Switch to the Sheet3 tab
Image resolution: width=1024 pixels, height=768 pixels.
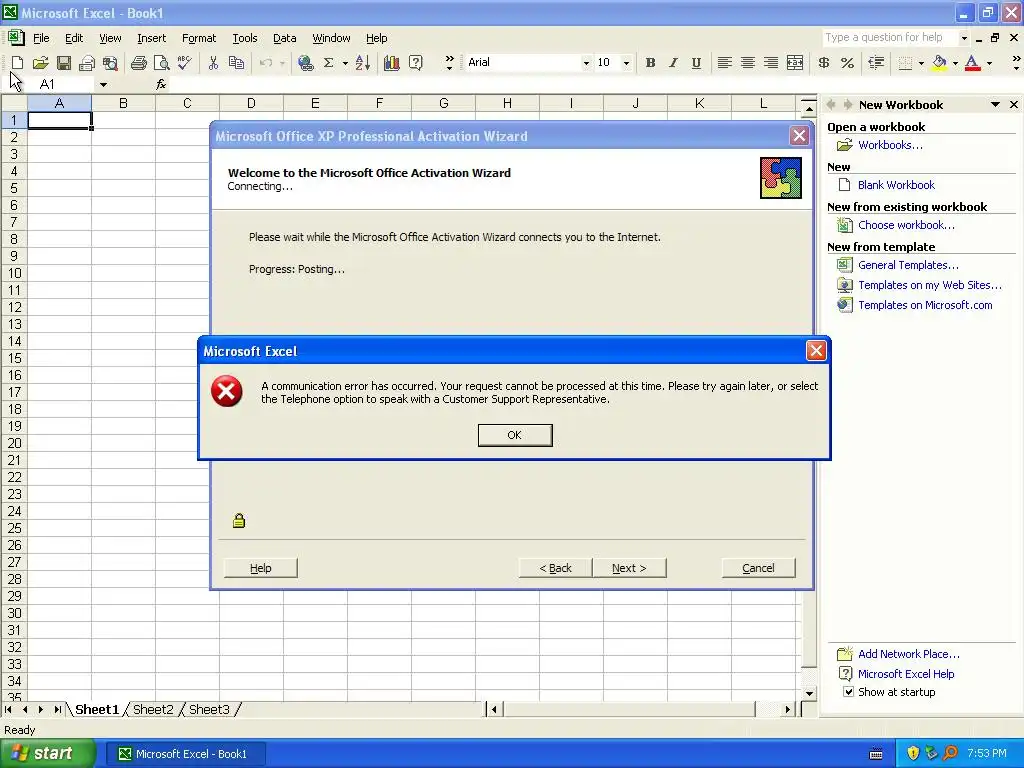pyautogui.click(x=209, y=709)
